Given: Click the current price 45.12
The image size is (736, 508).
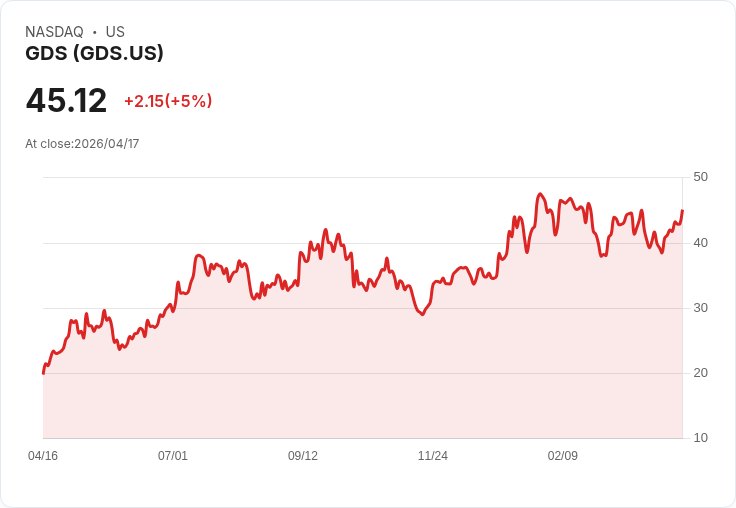Looking at the screenshot, I should tap(66, 101).
